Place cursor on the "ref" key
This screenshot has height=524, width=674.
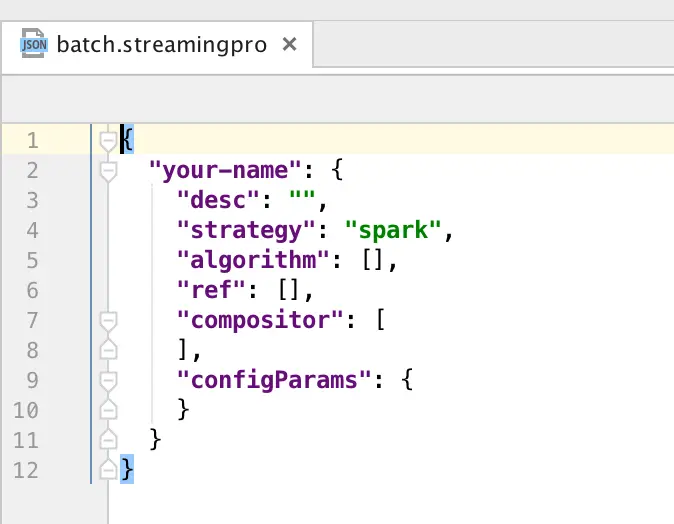pos(211,290)
